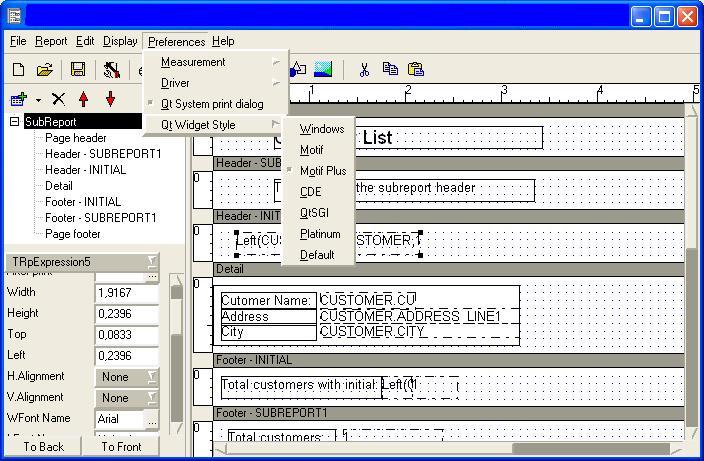This screenshot has height=461, width=704.
Task: Collapse the SubReport tree node
Action: (14, 122)
